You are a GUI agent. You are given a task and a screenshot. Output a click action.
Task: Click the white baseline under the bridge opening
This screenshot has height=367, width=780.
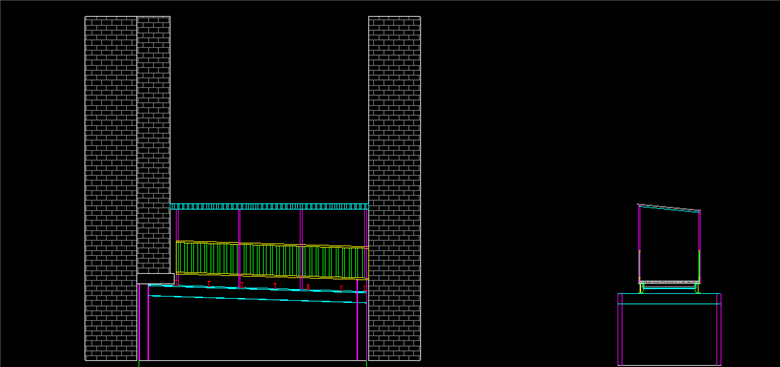click(252, 360)
